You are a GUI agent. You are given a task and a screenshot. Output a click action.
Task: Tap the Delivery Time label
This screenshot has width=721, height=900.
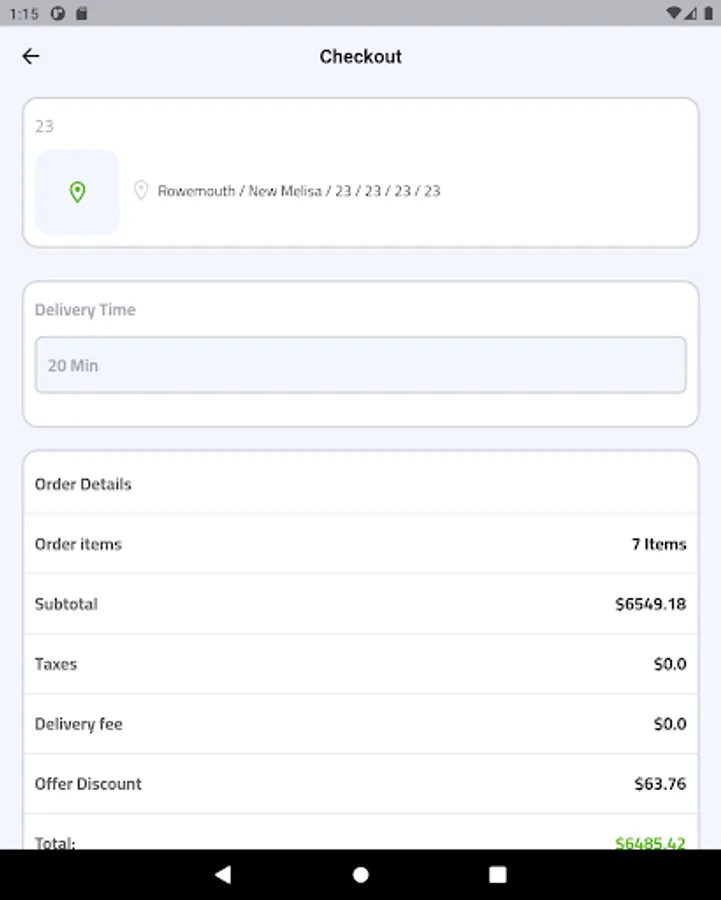coord(85,310)
